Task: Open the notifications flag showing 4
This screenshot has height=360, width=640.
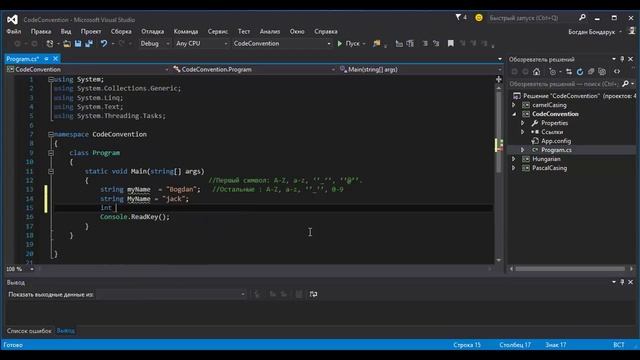Action: click(x=461, y=18)
